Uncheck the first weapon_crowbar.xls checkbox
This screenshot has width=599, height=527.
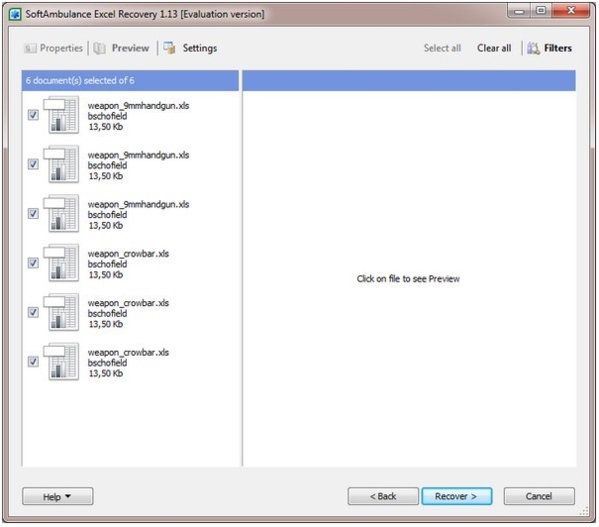[33, 262]
